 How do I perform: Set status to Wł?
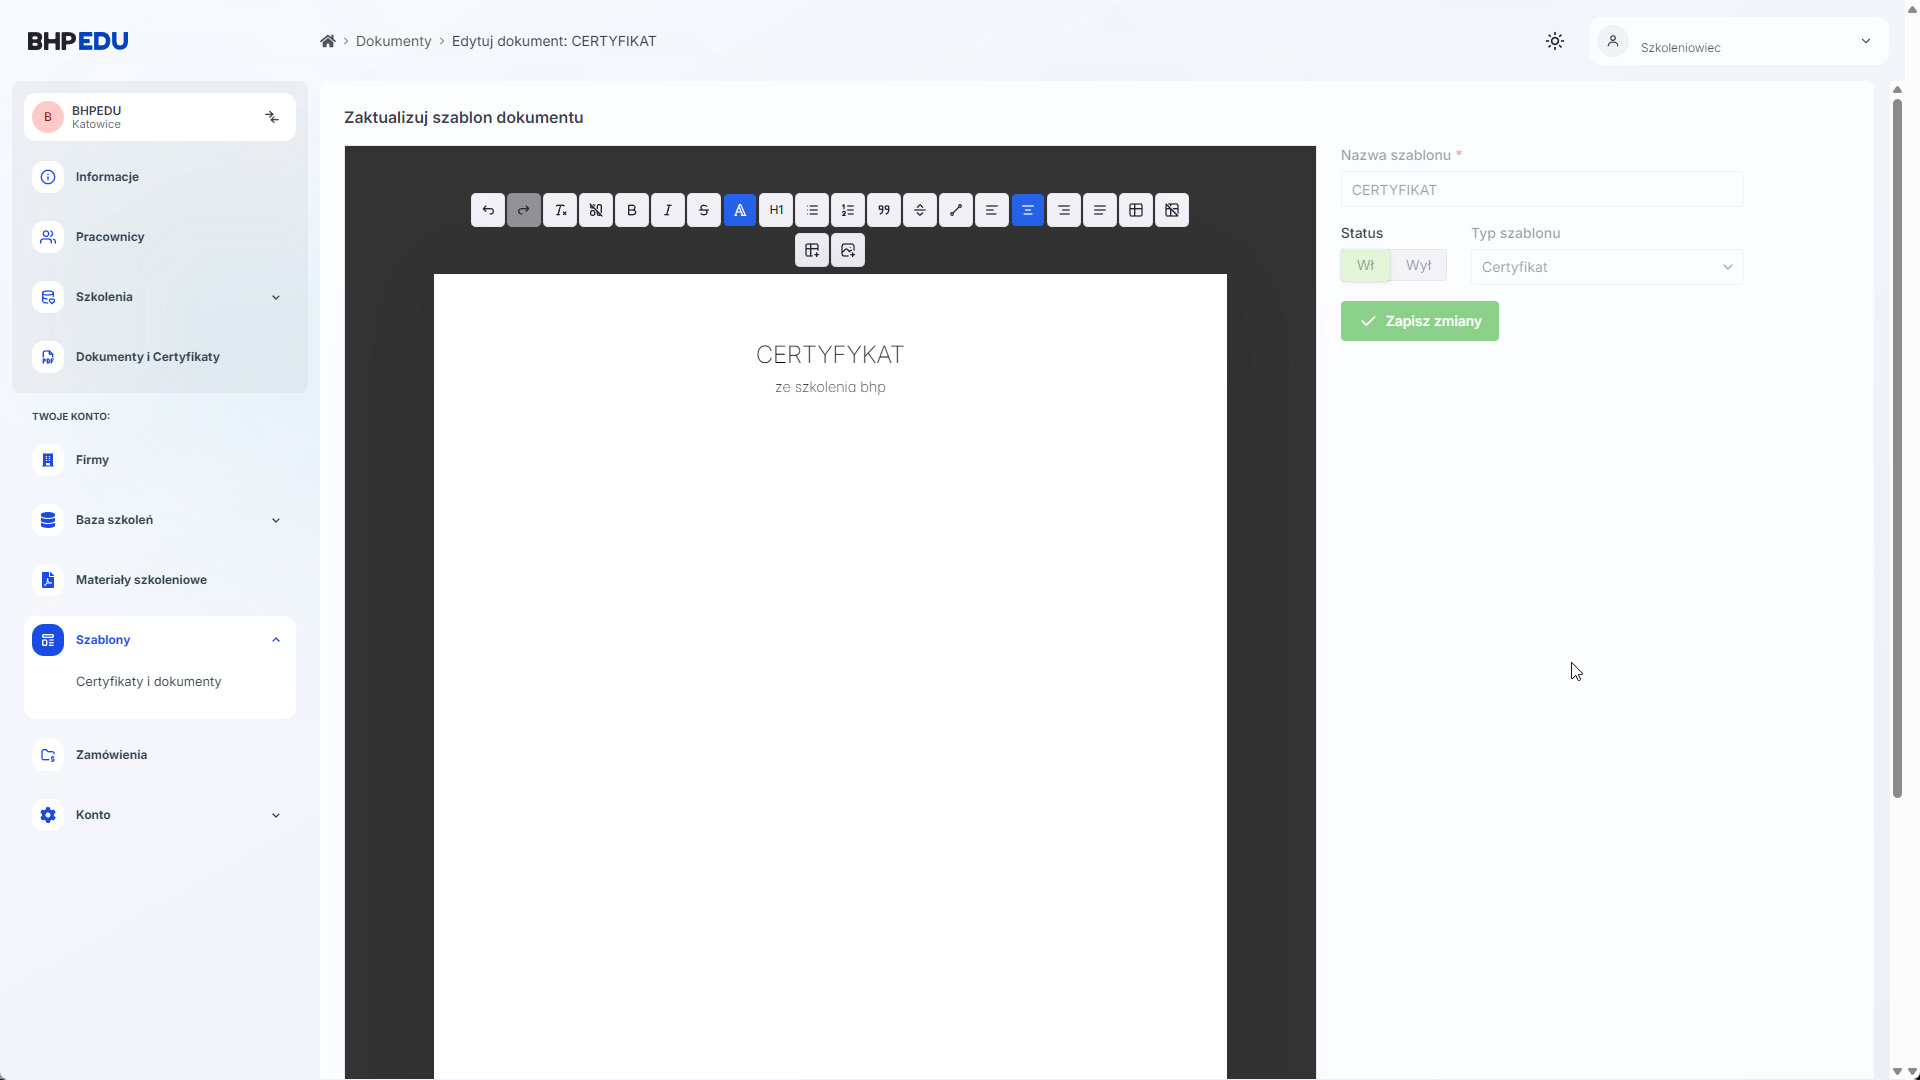tap(1365, 265)
